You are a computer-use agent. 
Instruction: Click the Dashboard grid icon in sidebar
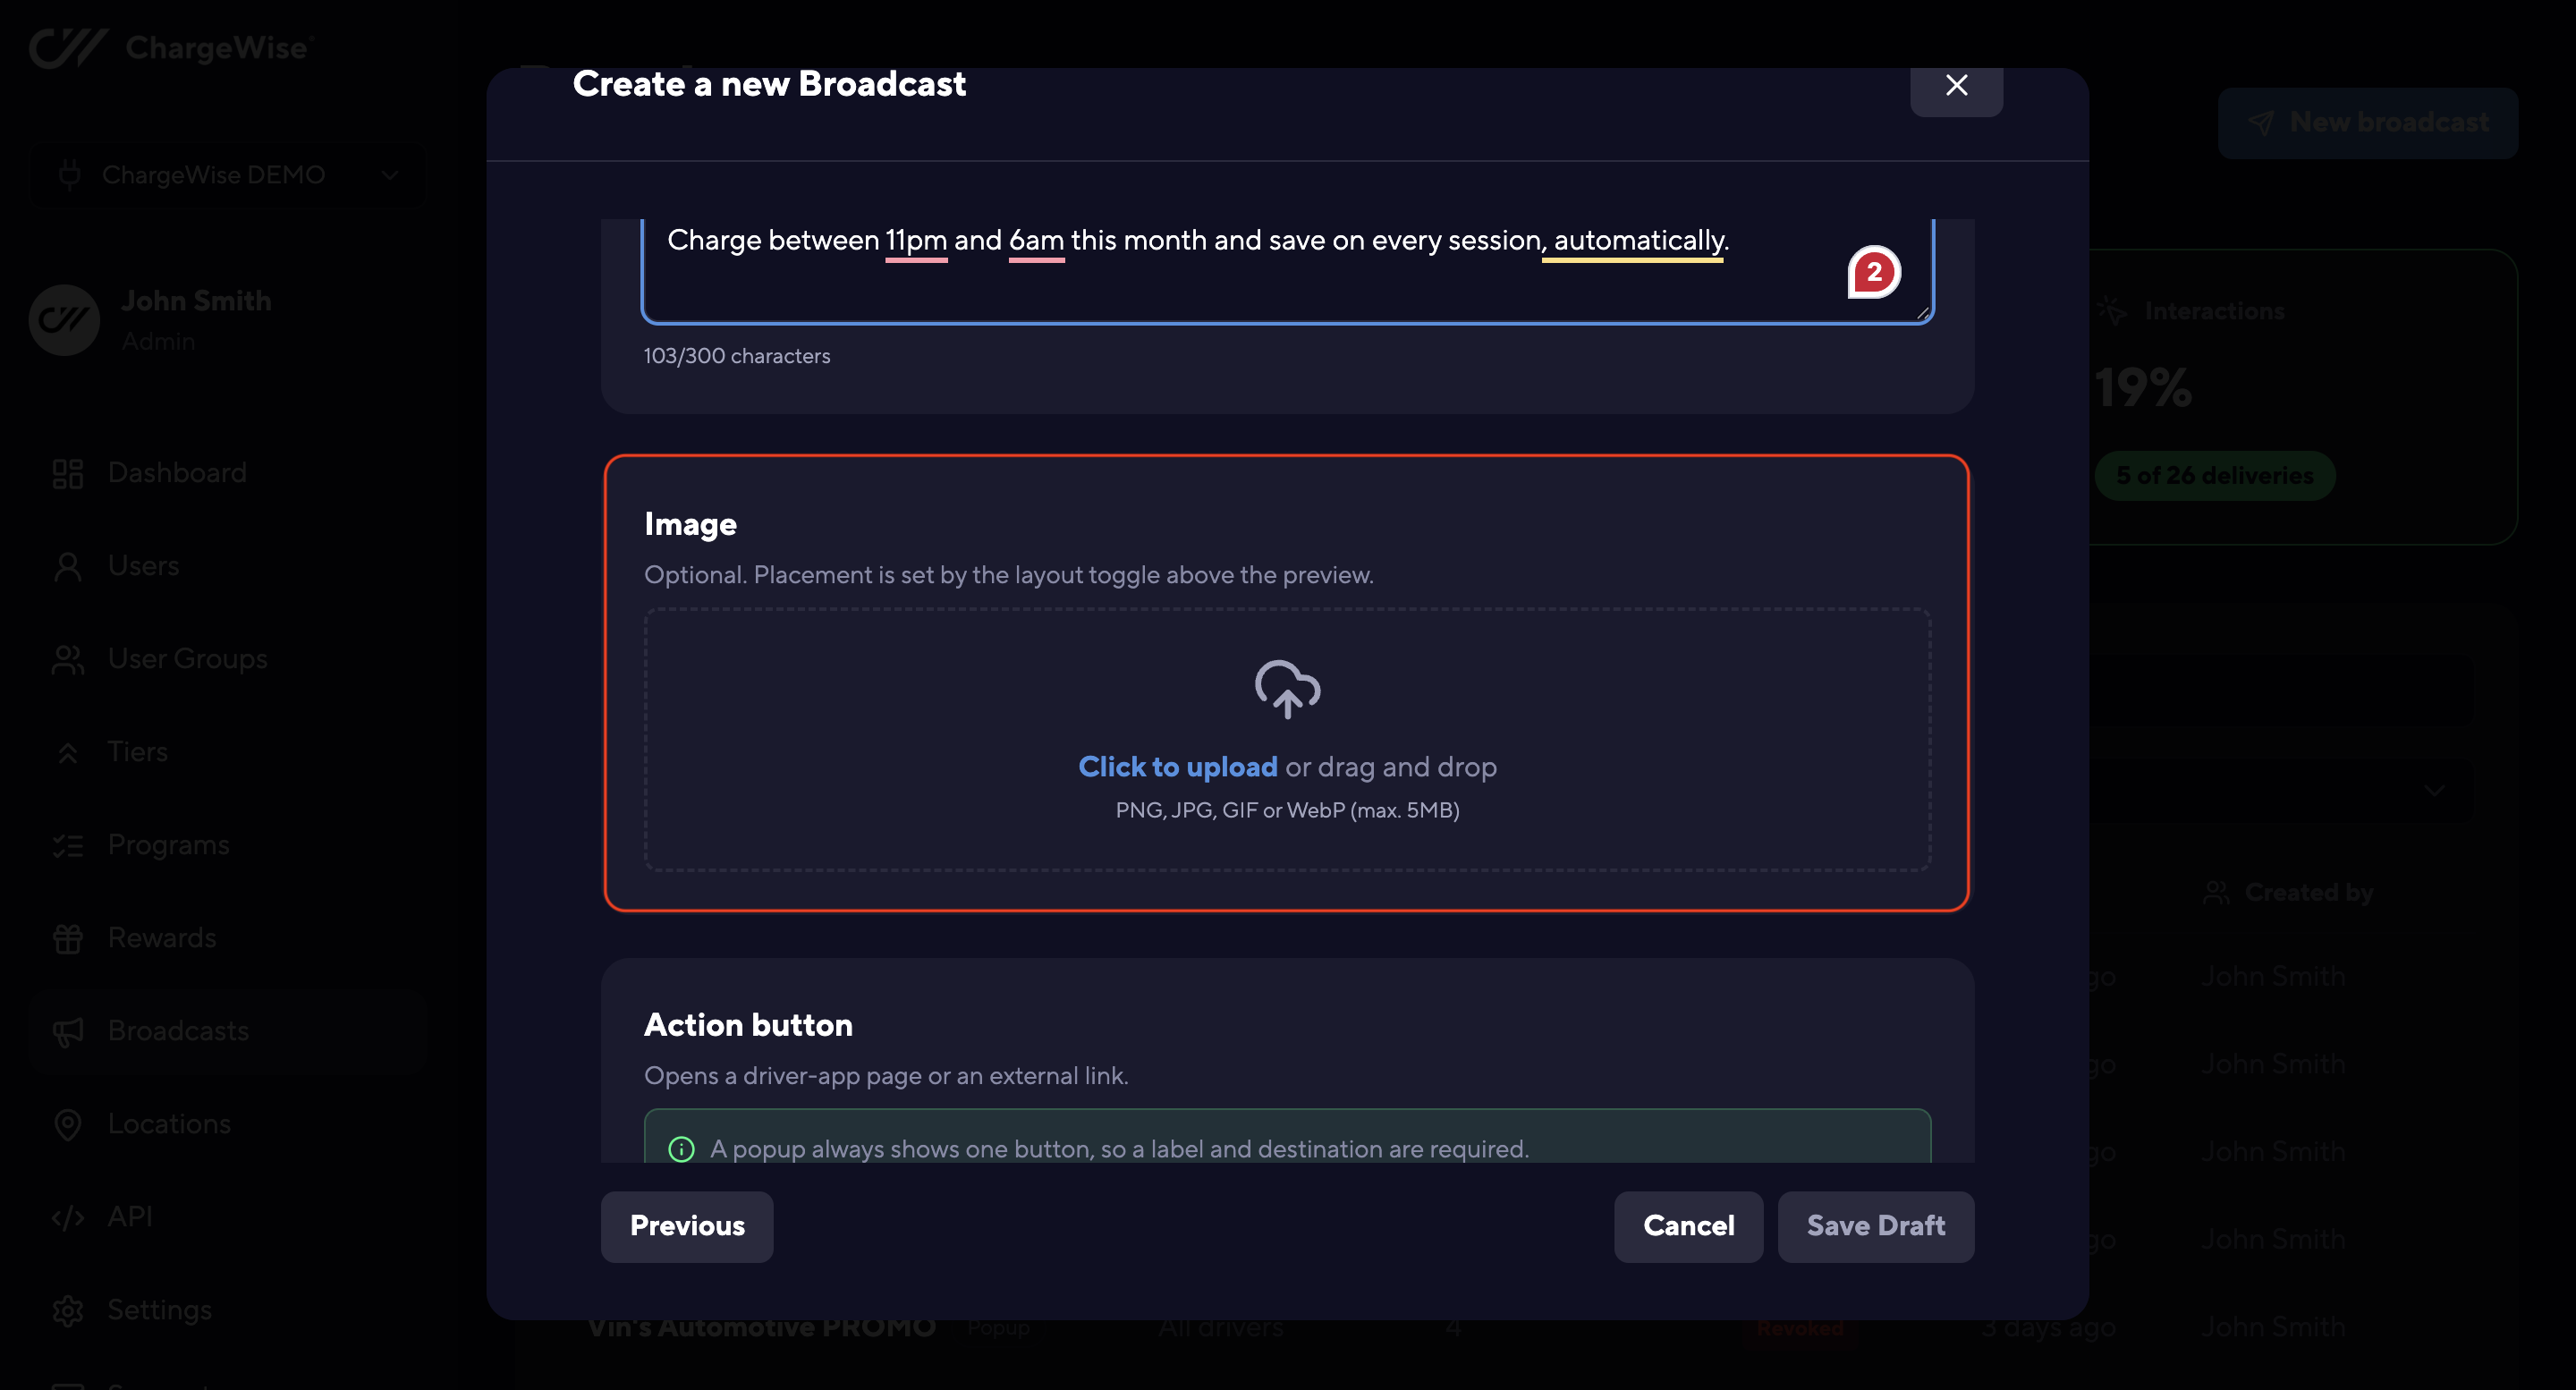click(68, 473)
